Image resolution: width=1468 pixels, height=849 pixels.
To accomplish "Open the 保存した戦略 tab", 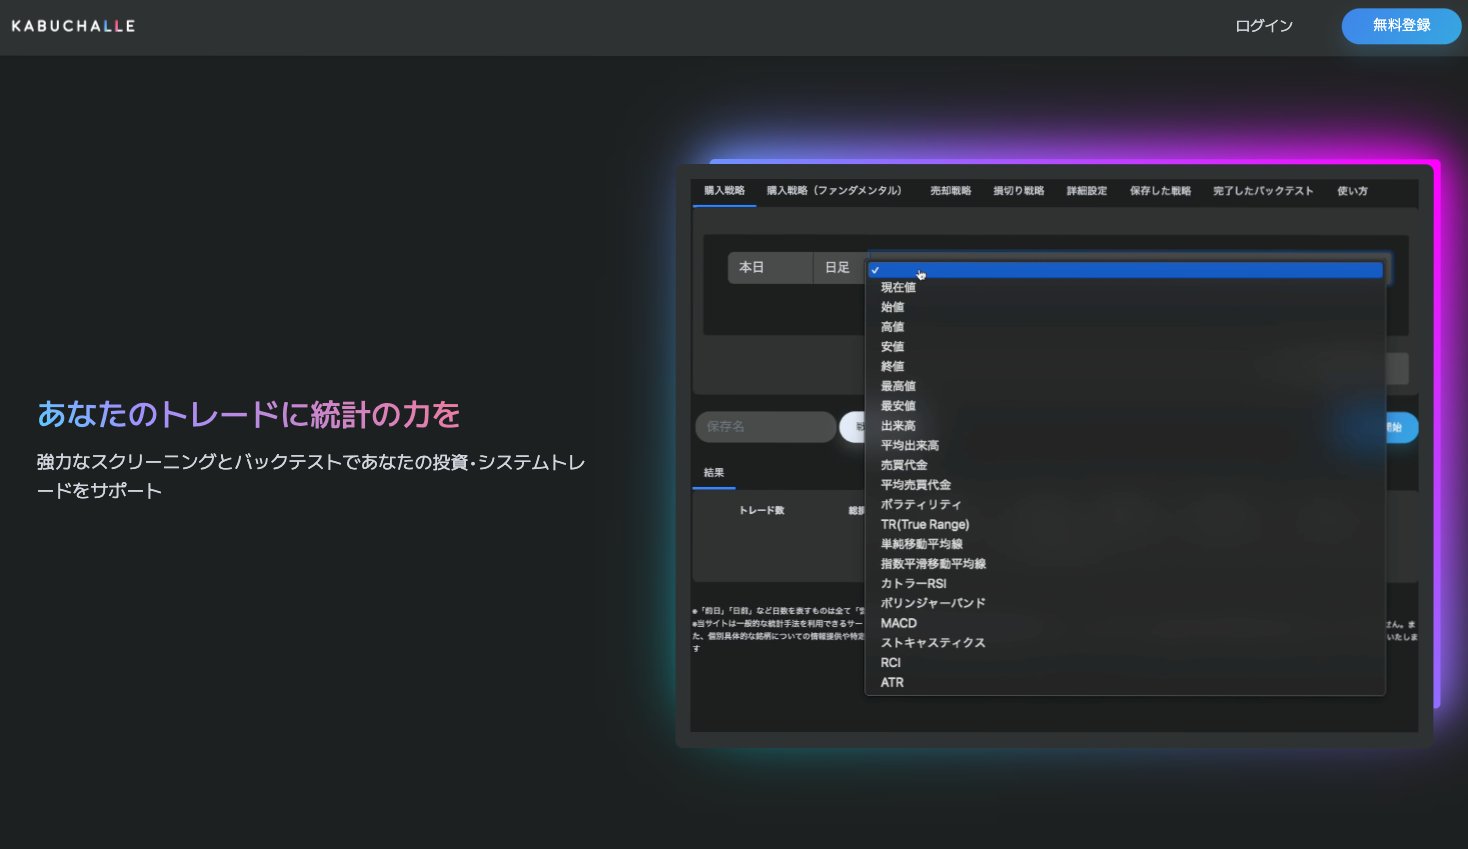I will tap(1160, 191).
